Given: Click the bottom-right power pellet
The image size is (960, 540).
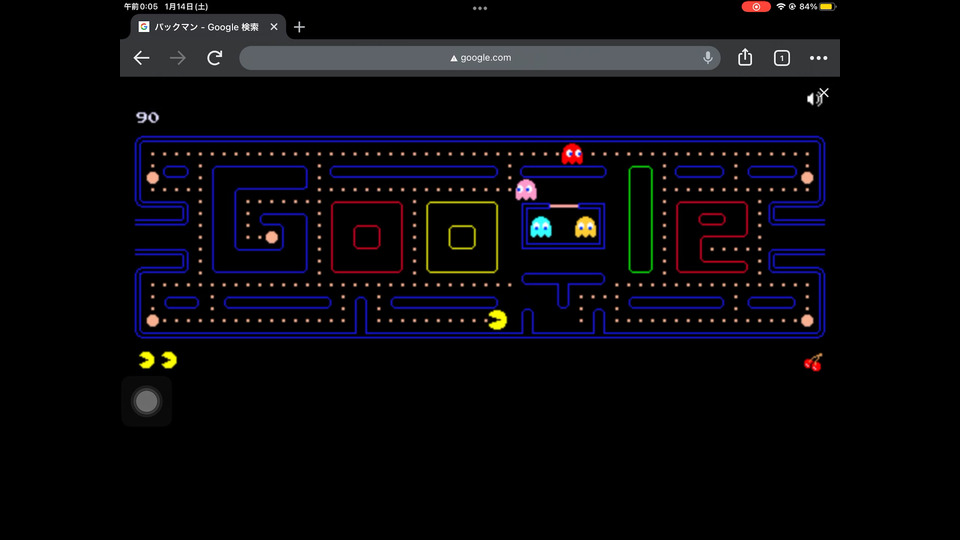Looking at the screenshot, I should pyautogui.click(x=807, y=320).
